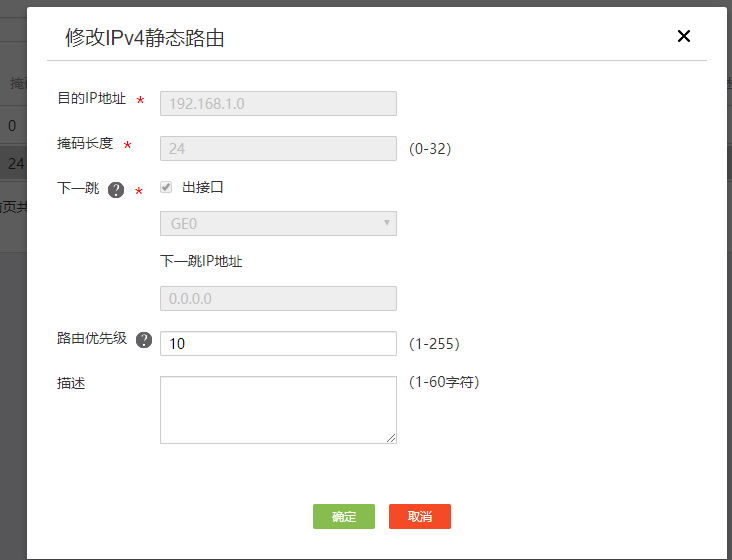The image size is (732, 560).
Task: Click the 描述 textarea resize grip
Action: pos(391,438)
